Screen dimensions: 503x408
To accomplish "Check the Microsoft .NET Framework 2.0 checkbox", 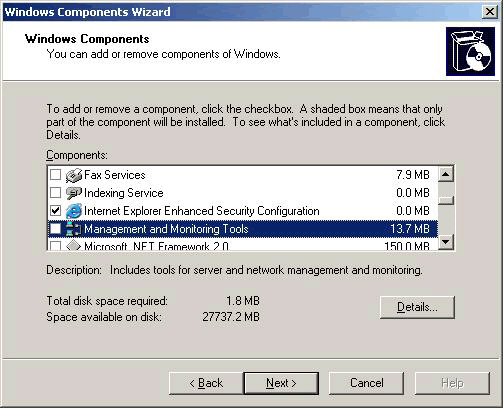I will pos(55,246).
